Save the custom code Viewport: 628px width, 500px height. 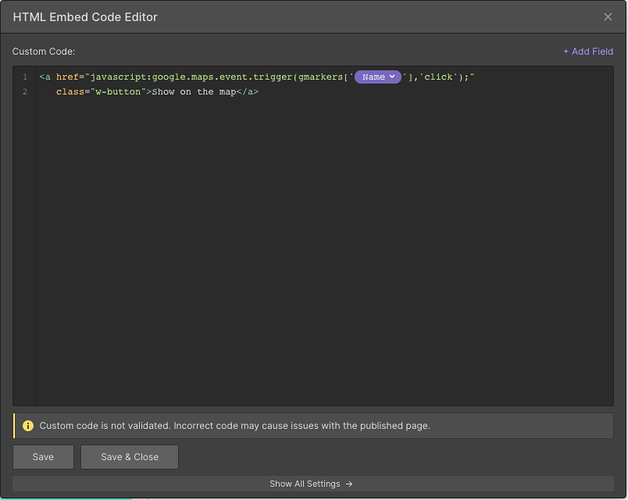click(43, 457)
